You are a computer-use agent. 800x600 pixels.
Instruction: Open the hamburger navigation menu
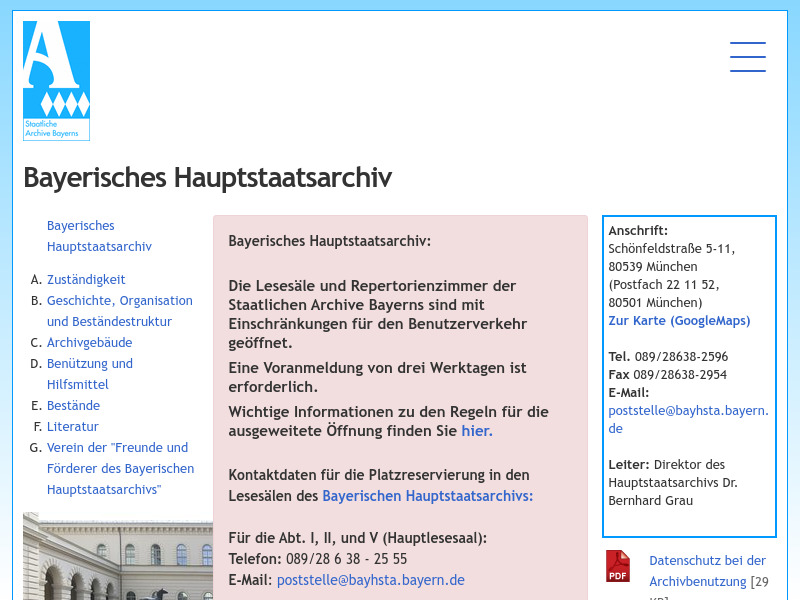(x=748, y=57)
